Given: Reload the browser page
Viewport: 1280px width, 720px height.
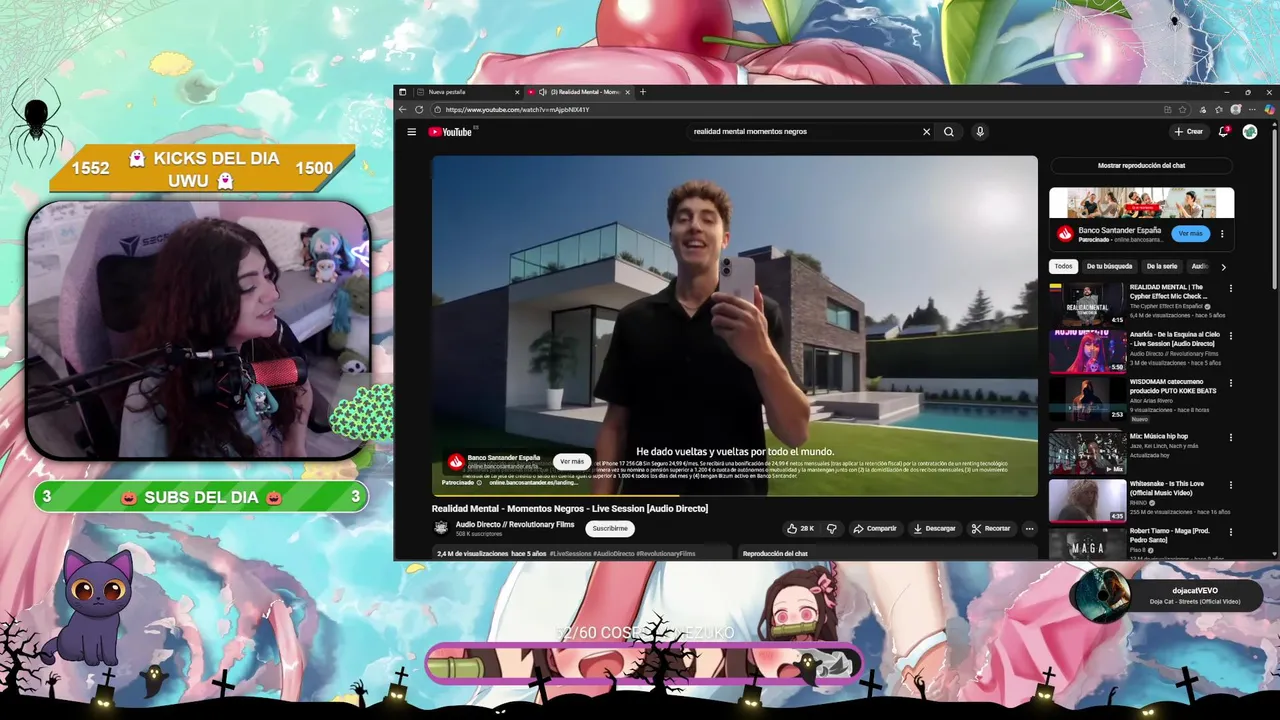Looking at the screenshot, I should pos(419,110).
